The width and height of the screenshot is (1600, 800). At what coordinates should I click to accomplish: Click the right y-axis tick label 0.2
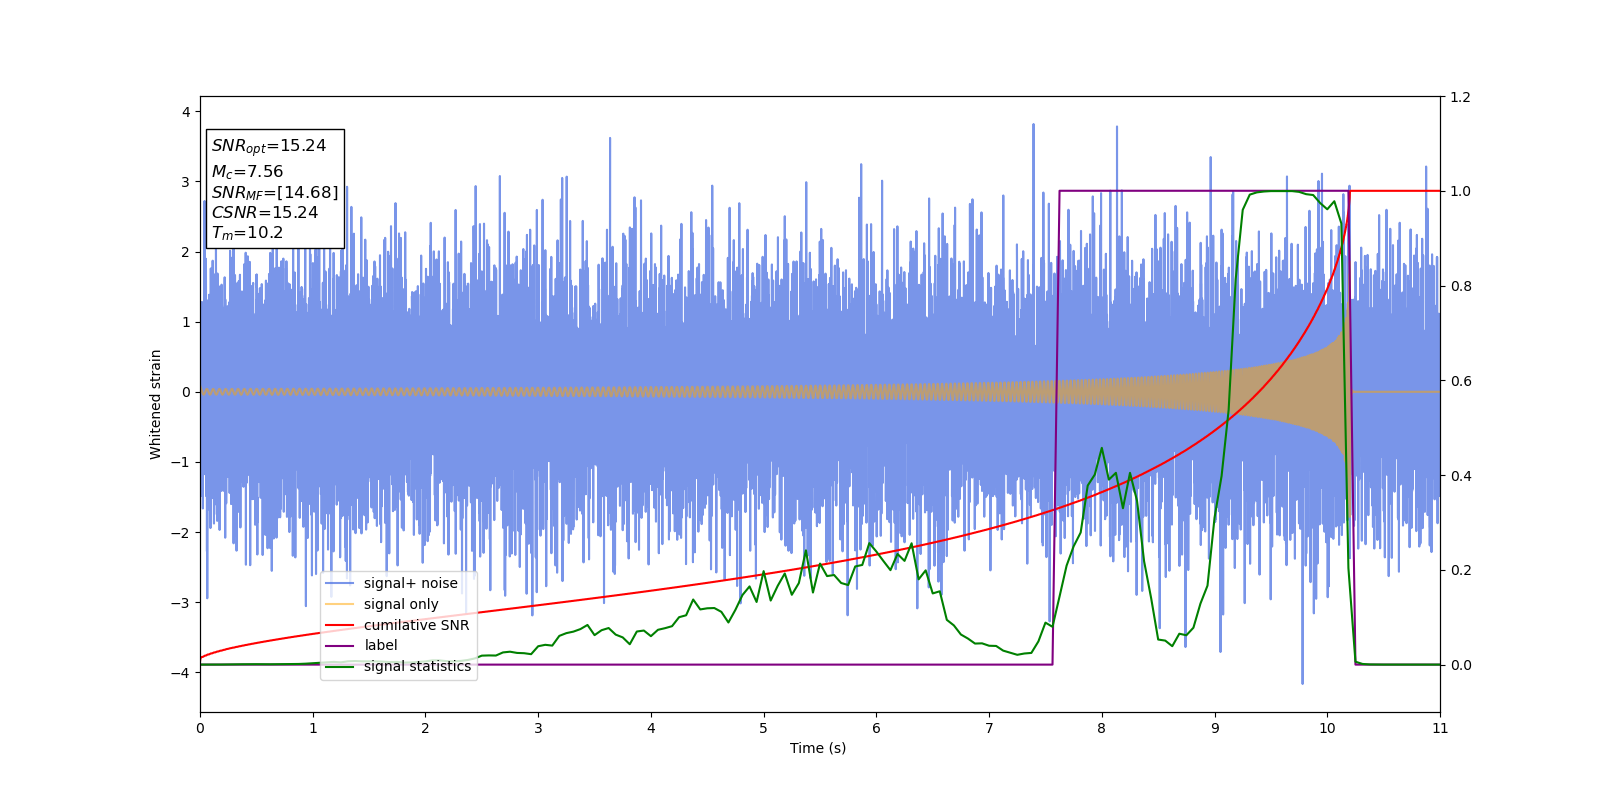pyautogui.click(x=1461, y=570)
